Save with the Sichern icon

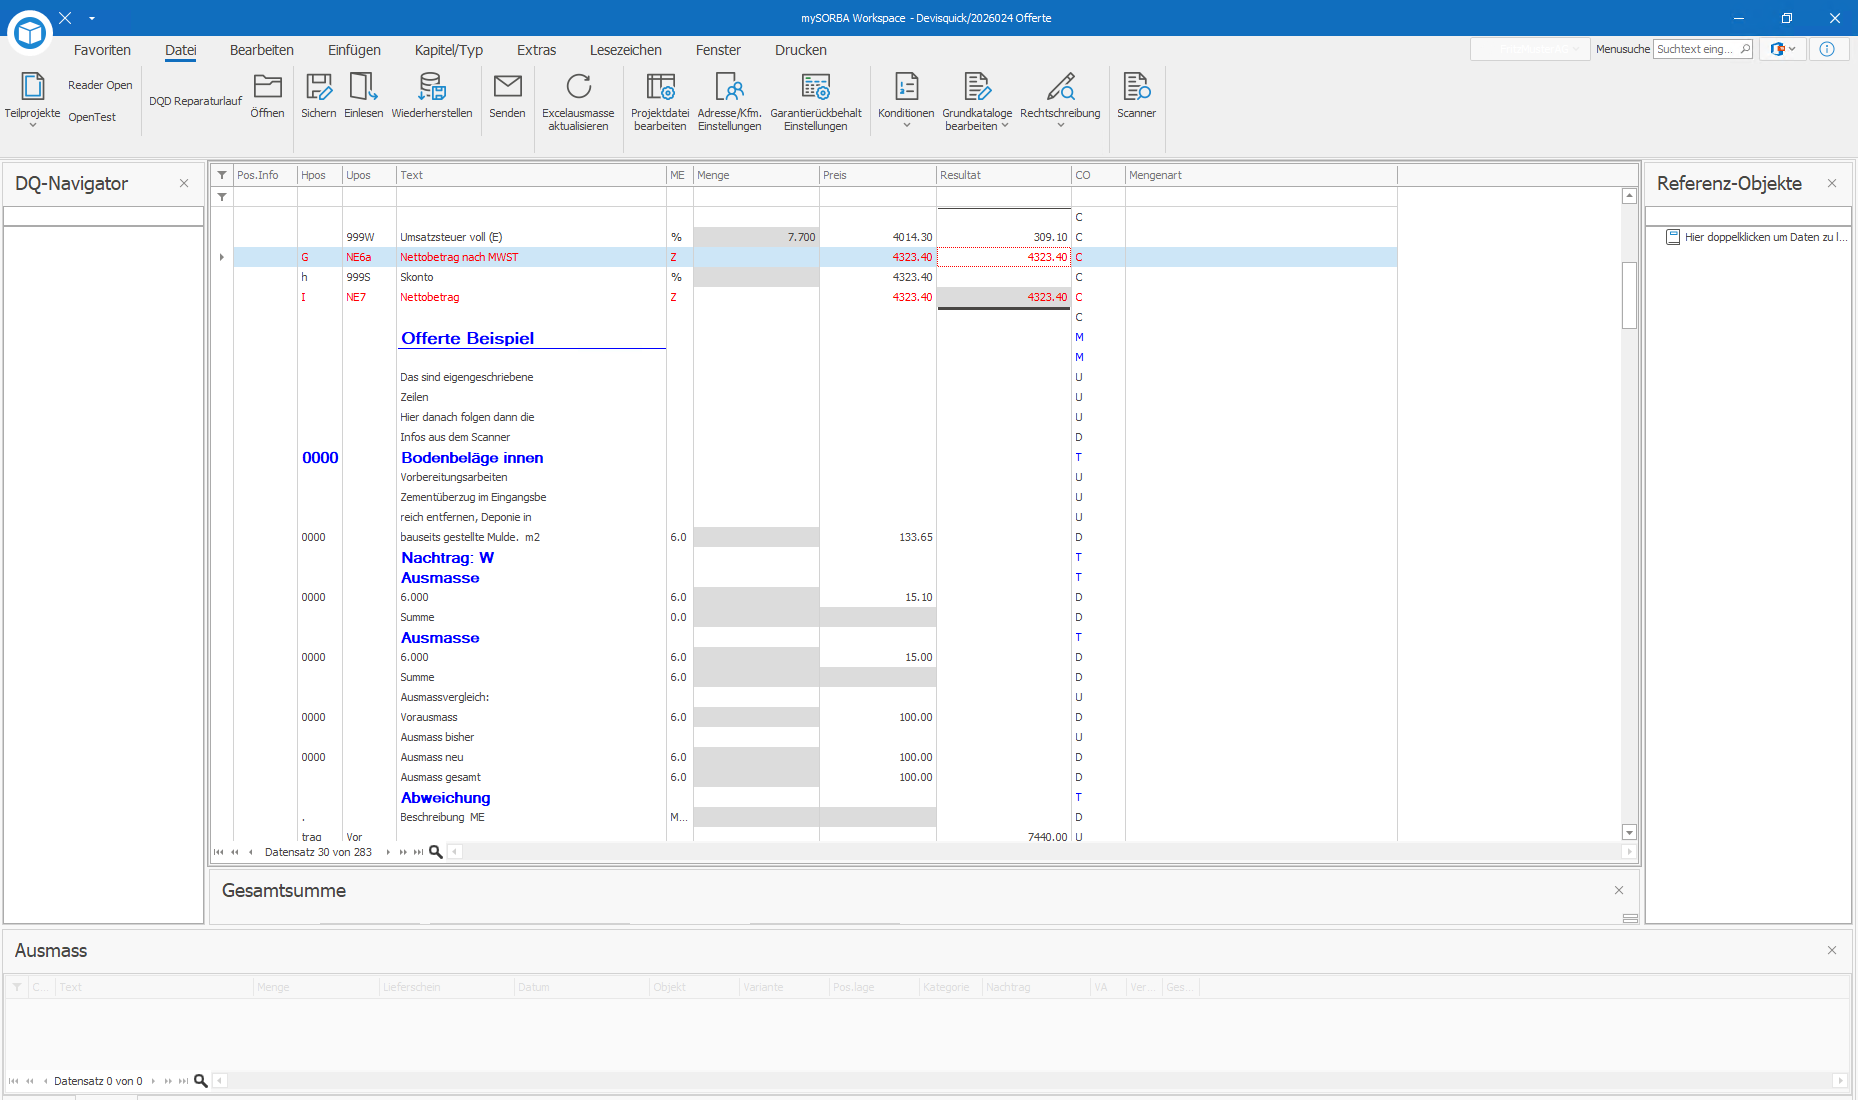click(x=318, y=86)
